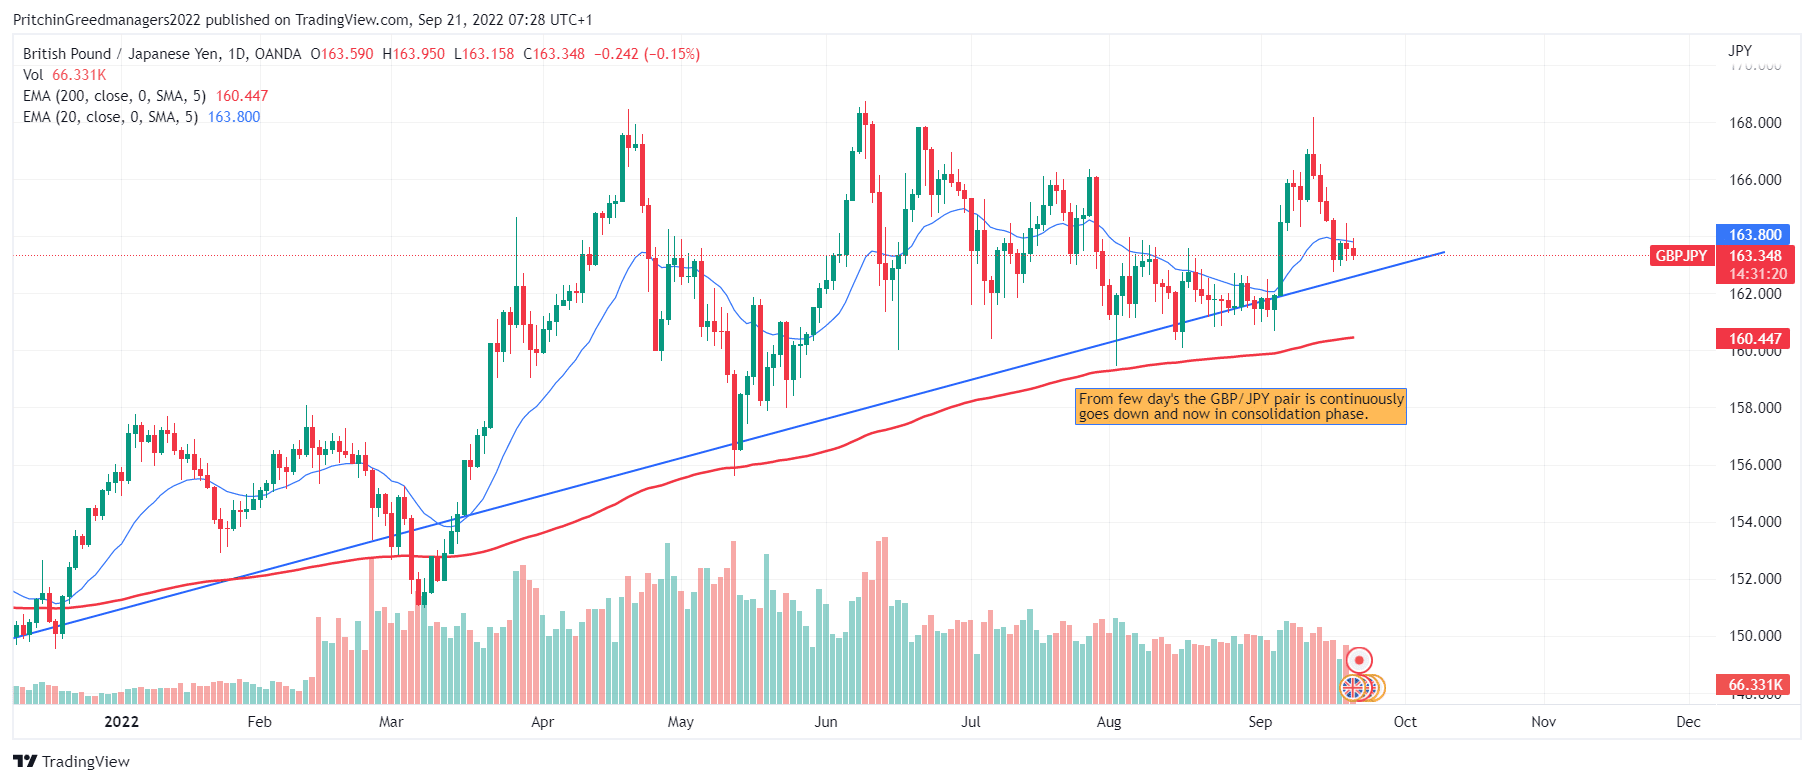Click the EMA (200, close, 0, SMA, 5) legend
1814x783 pixels.
(114, 96)
